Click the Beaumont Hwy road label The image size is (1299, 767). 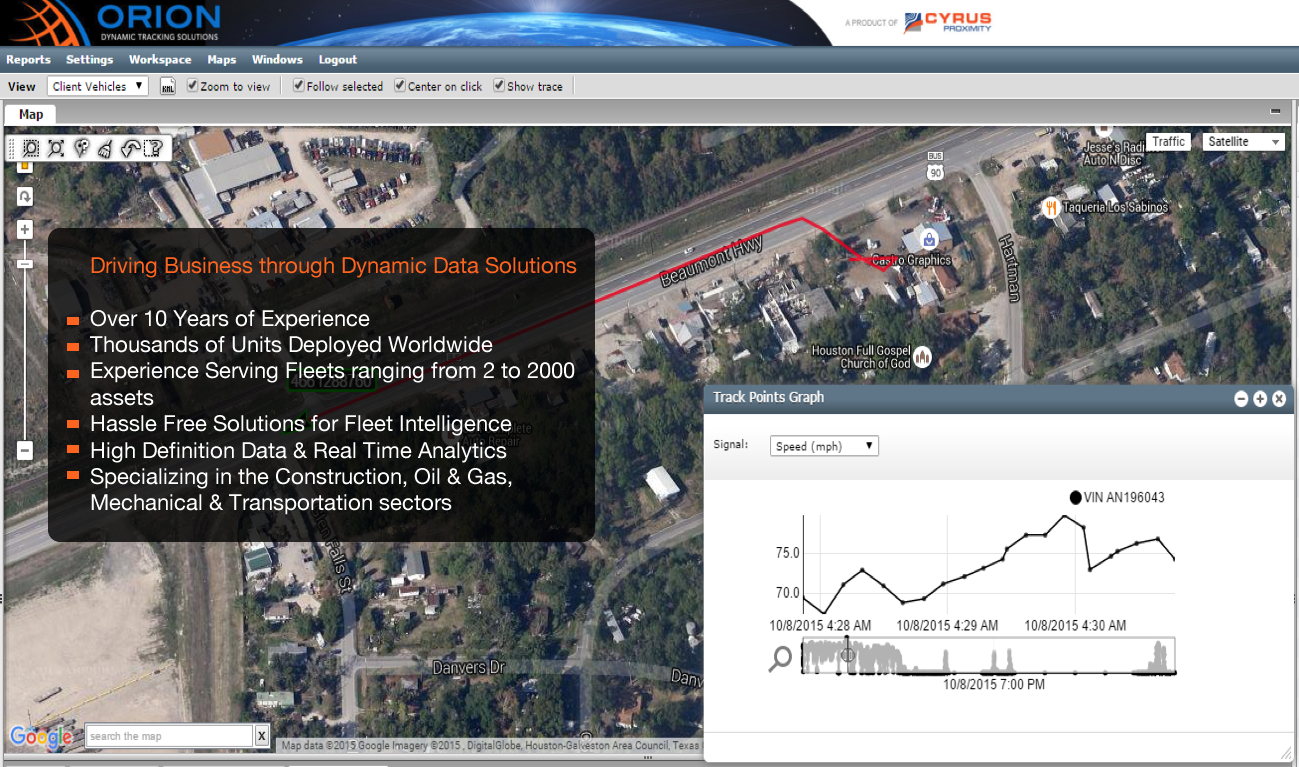(712, 261)
